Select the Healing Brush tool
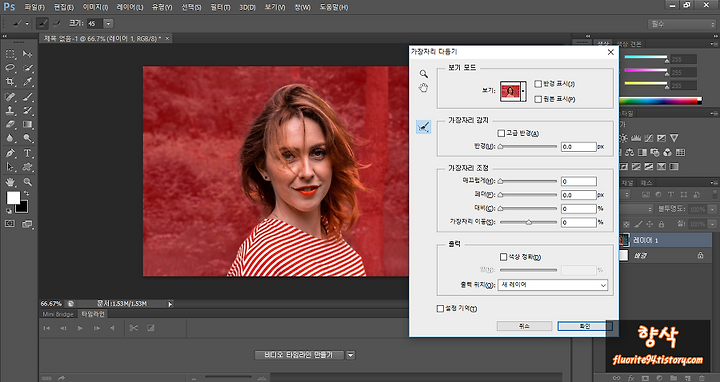Viewport: 720px width, 382px height. [10, 97]
